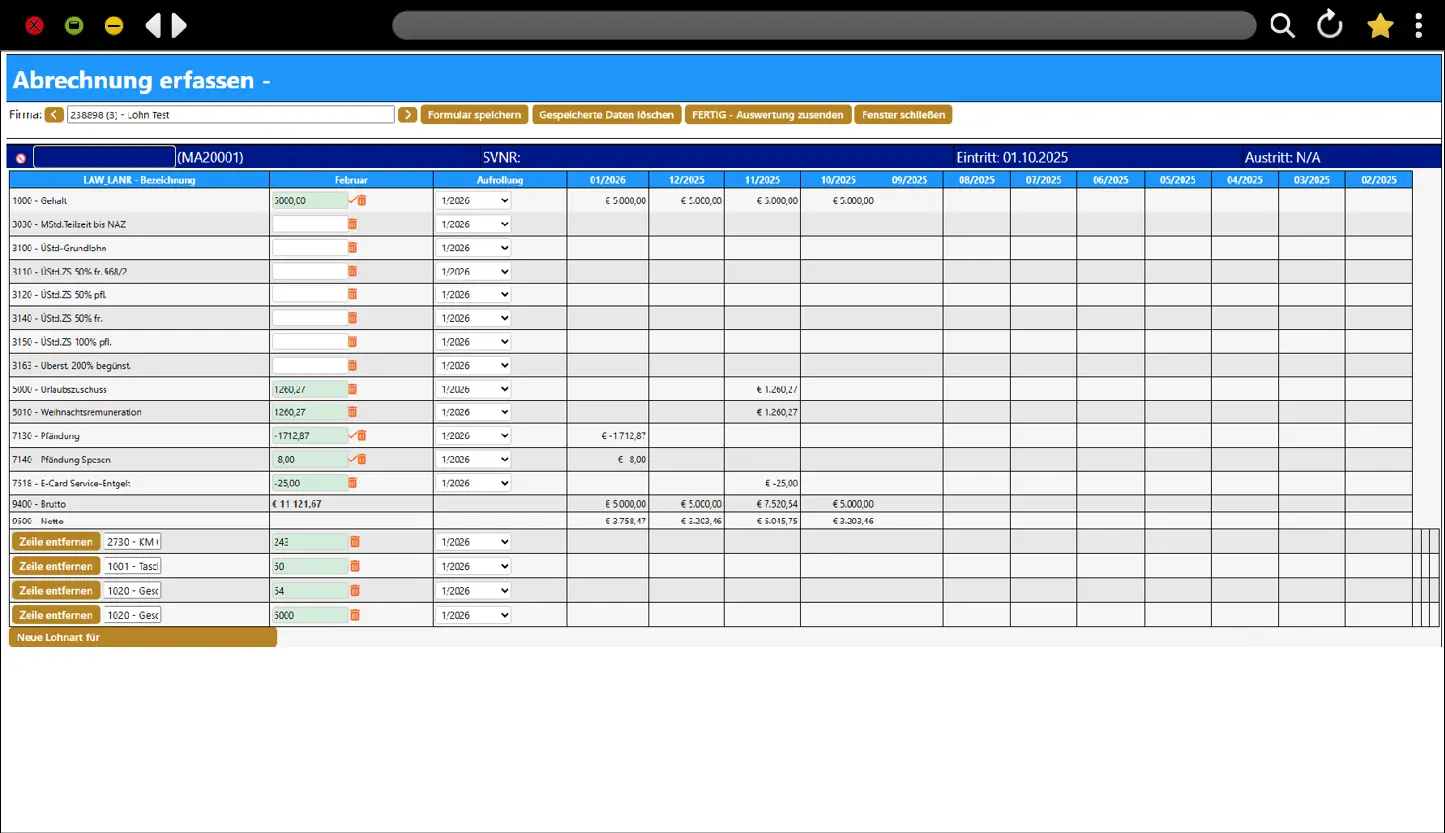Open the browser three-dot menu
The height and width of the screenshot is (833, 1445).
coord(1419,26)
